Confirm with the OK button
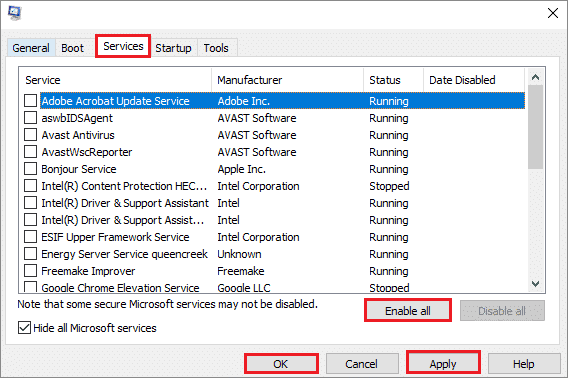 point(281,364)
